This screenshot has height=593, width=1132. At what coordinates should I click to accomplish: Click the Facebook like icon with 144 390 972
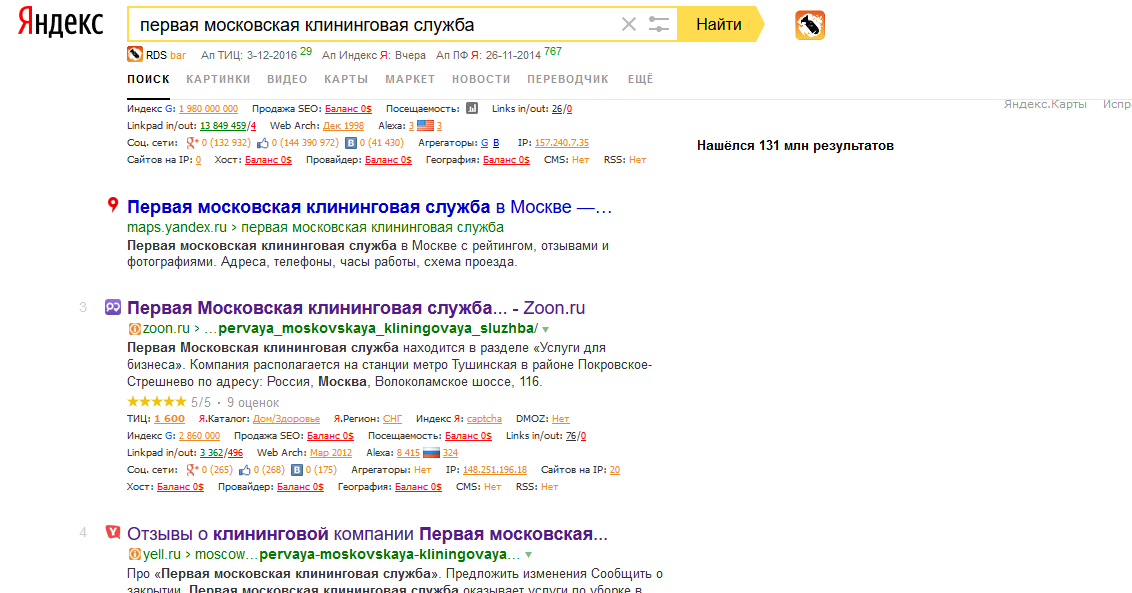(262, 143)
